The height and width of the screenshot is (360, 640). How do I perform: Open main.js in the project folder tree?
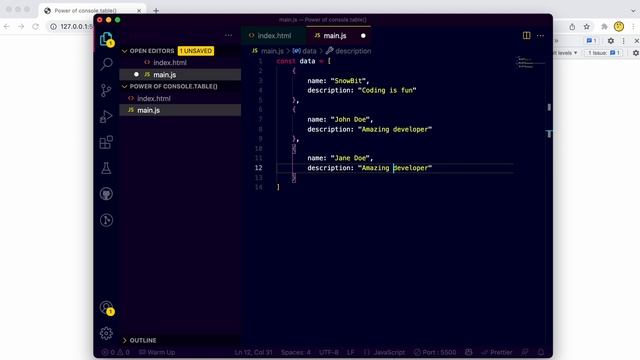click(x=180, y=110)
